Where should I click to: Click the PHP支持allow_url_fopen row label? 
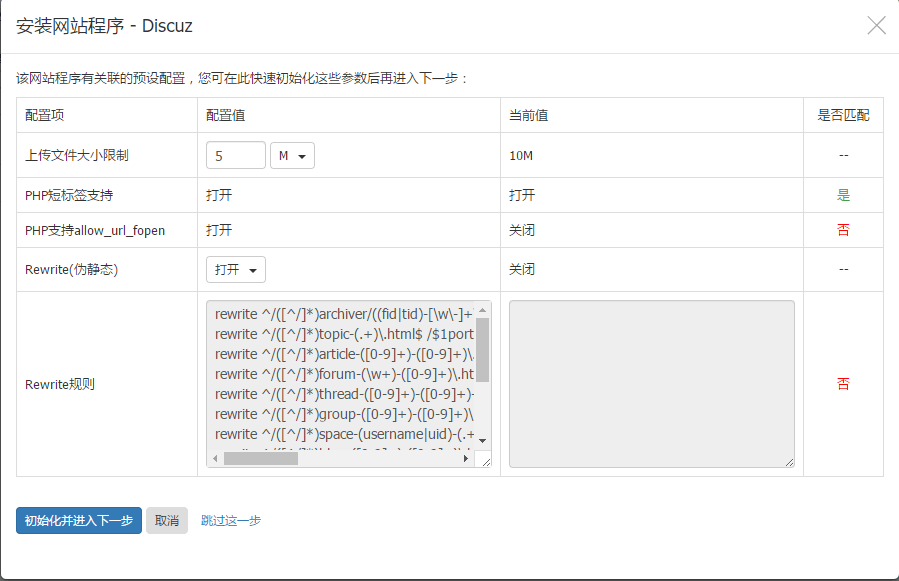(95, 231)
